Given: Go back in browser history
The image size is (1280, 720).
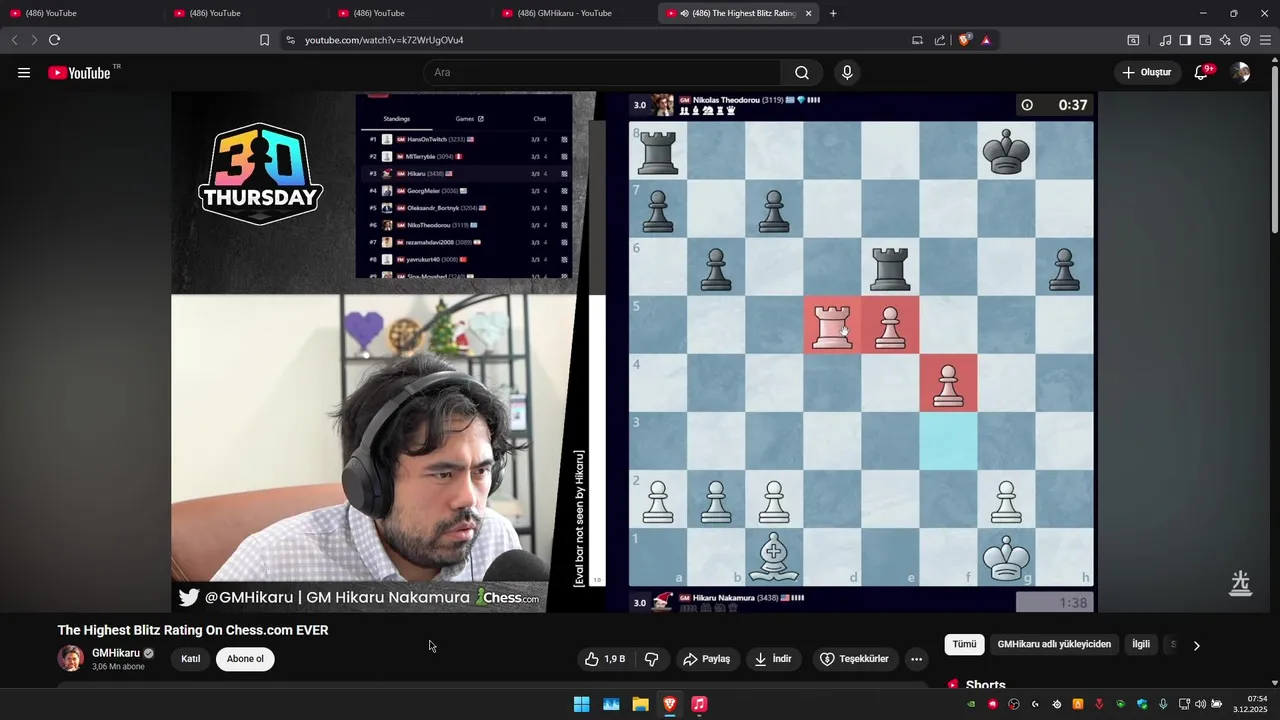Looking at the screenshot, I should click(x=14, y=40).
